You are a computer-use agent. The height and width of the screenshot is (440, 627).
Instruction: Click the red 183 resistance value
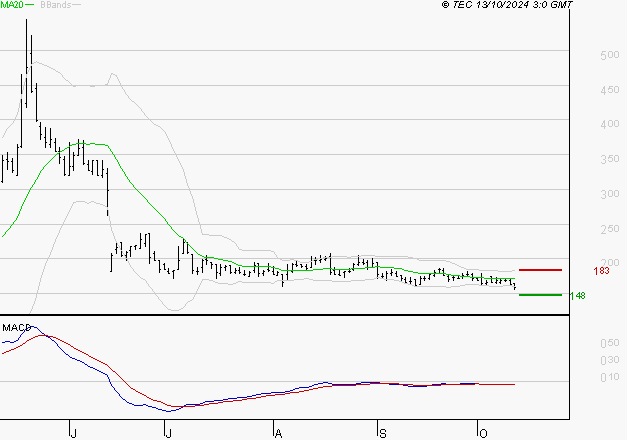[x=601, y=271]
